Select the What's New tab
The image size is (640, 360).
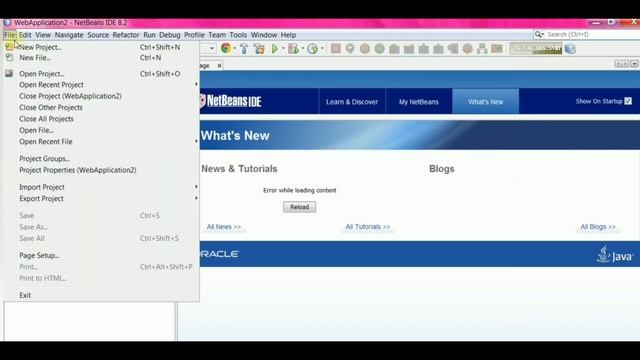click(x=486, y=101)
